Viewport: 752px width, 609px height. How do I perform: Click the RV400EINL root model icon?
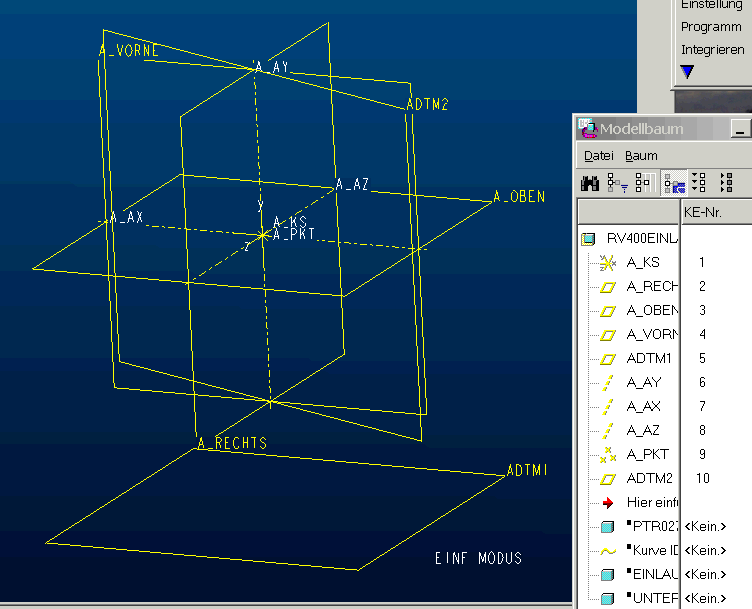pyautogui.click(x=588, y=239)
